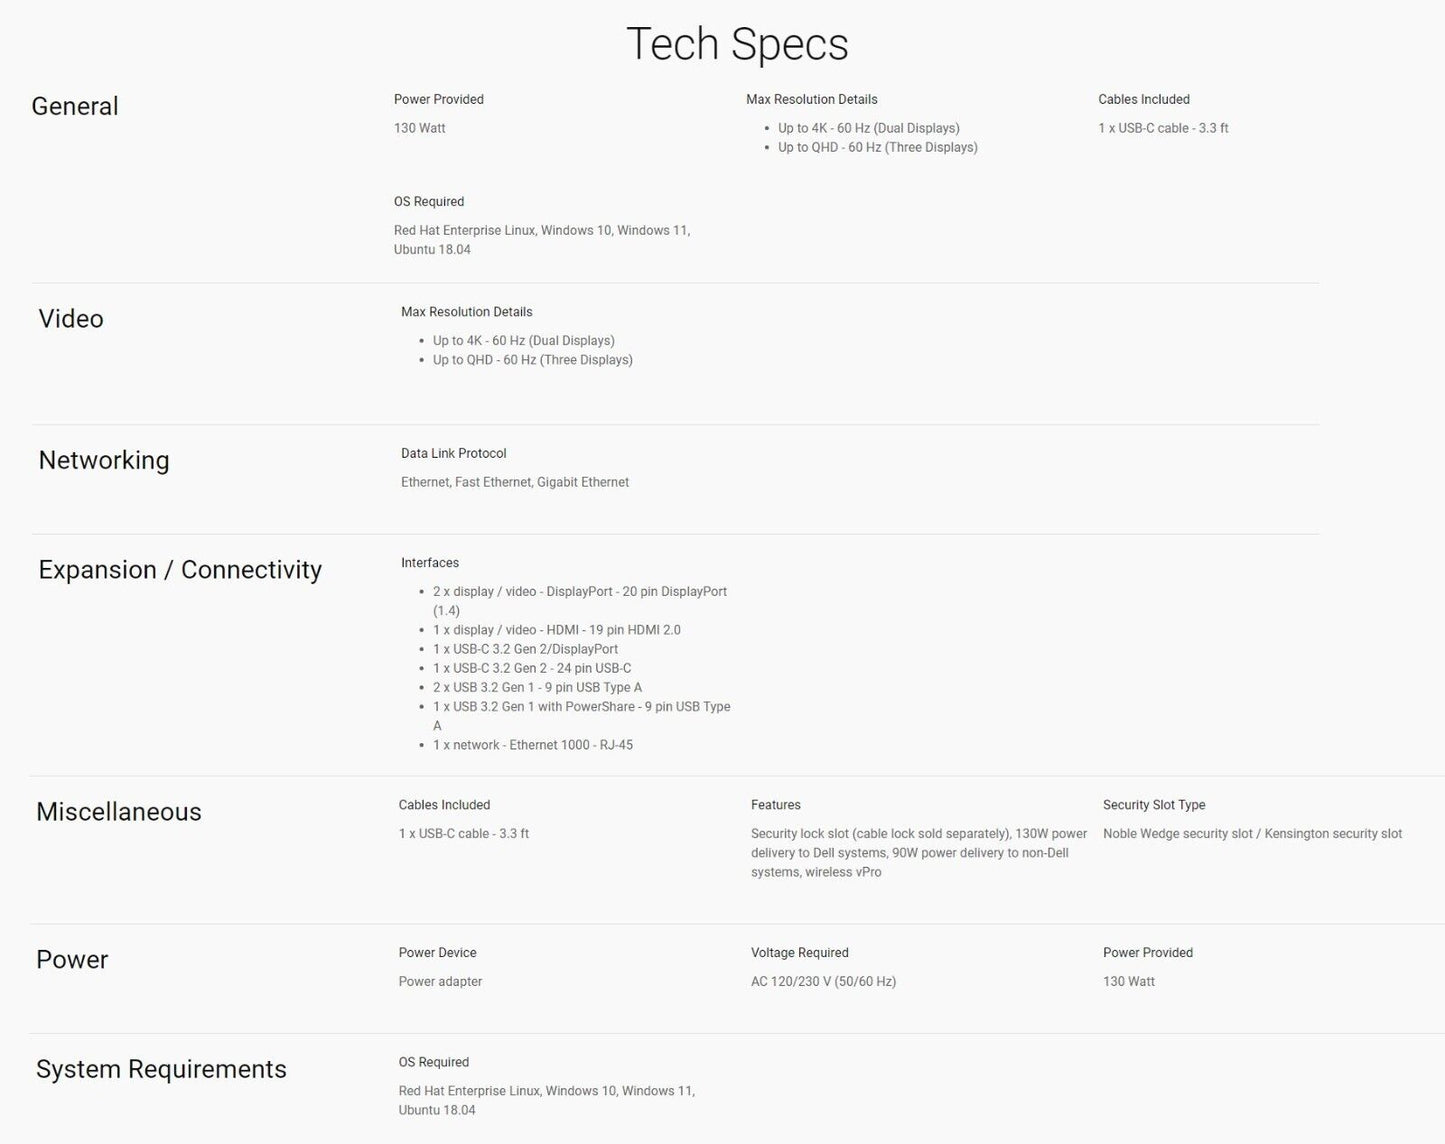The width and height of the screenshot is (1445, 1144).
Task: Click the Power section heading
Action: [x=72, y=960]
